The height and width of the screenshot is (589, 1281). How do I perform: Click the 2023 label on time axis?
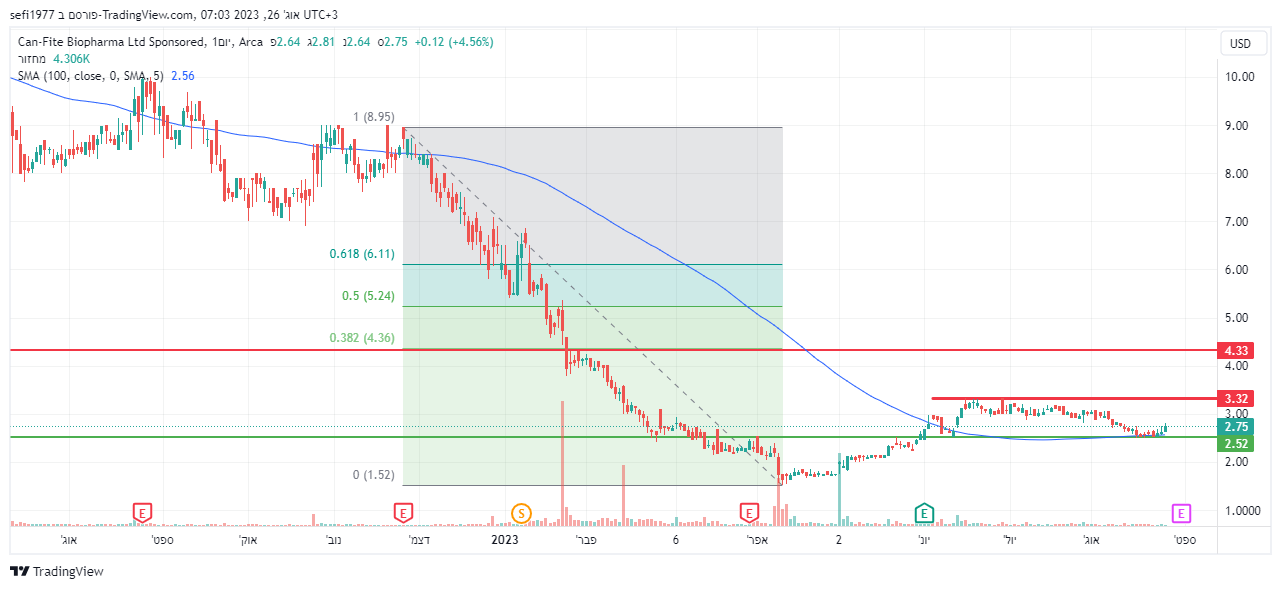tap(504, 540)
